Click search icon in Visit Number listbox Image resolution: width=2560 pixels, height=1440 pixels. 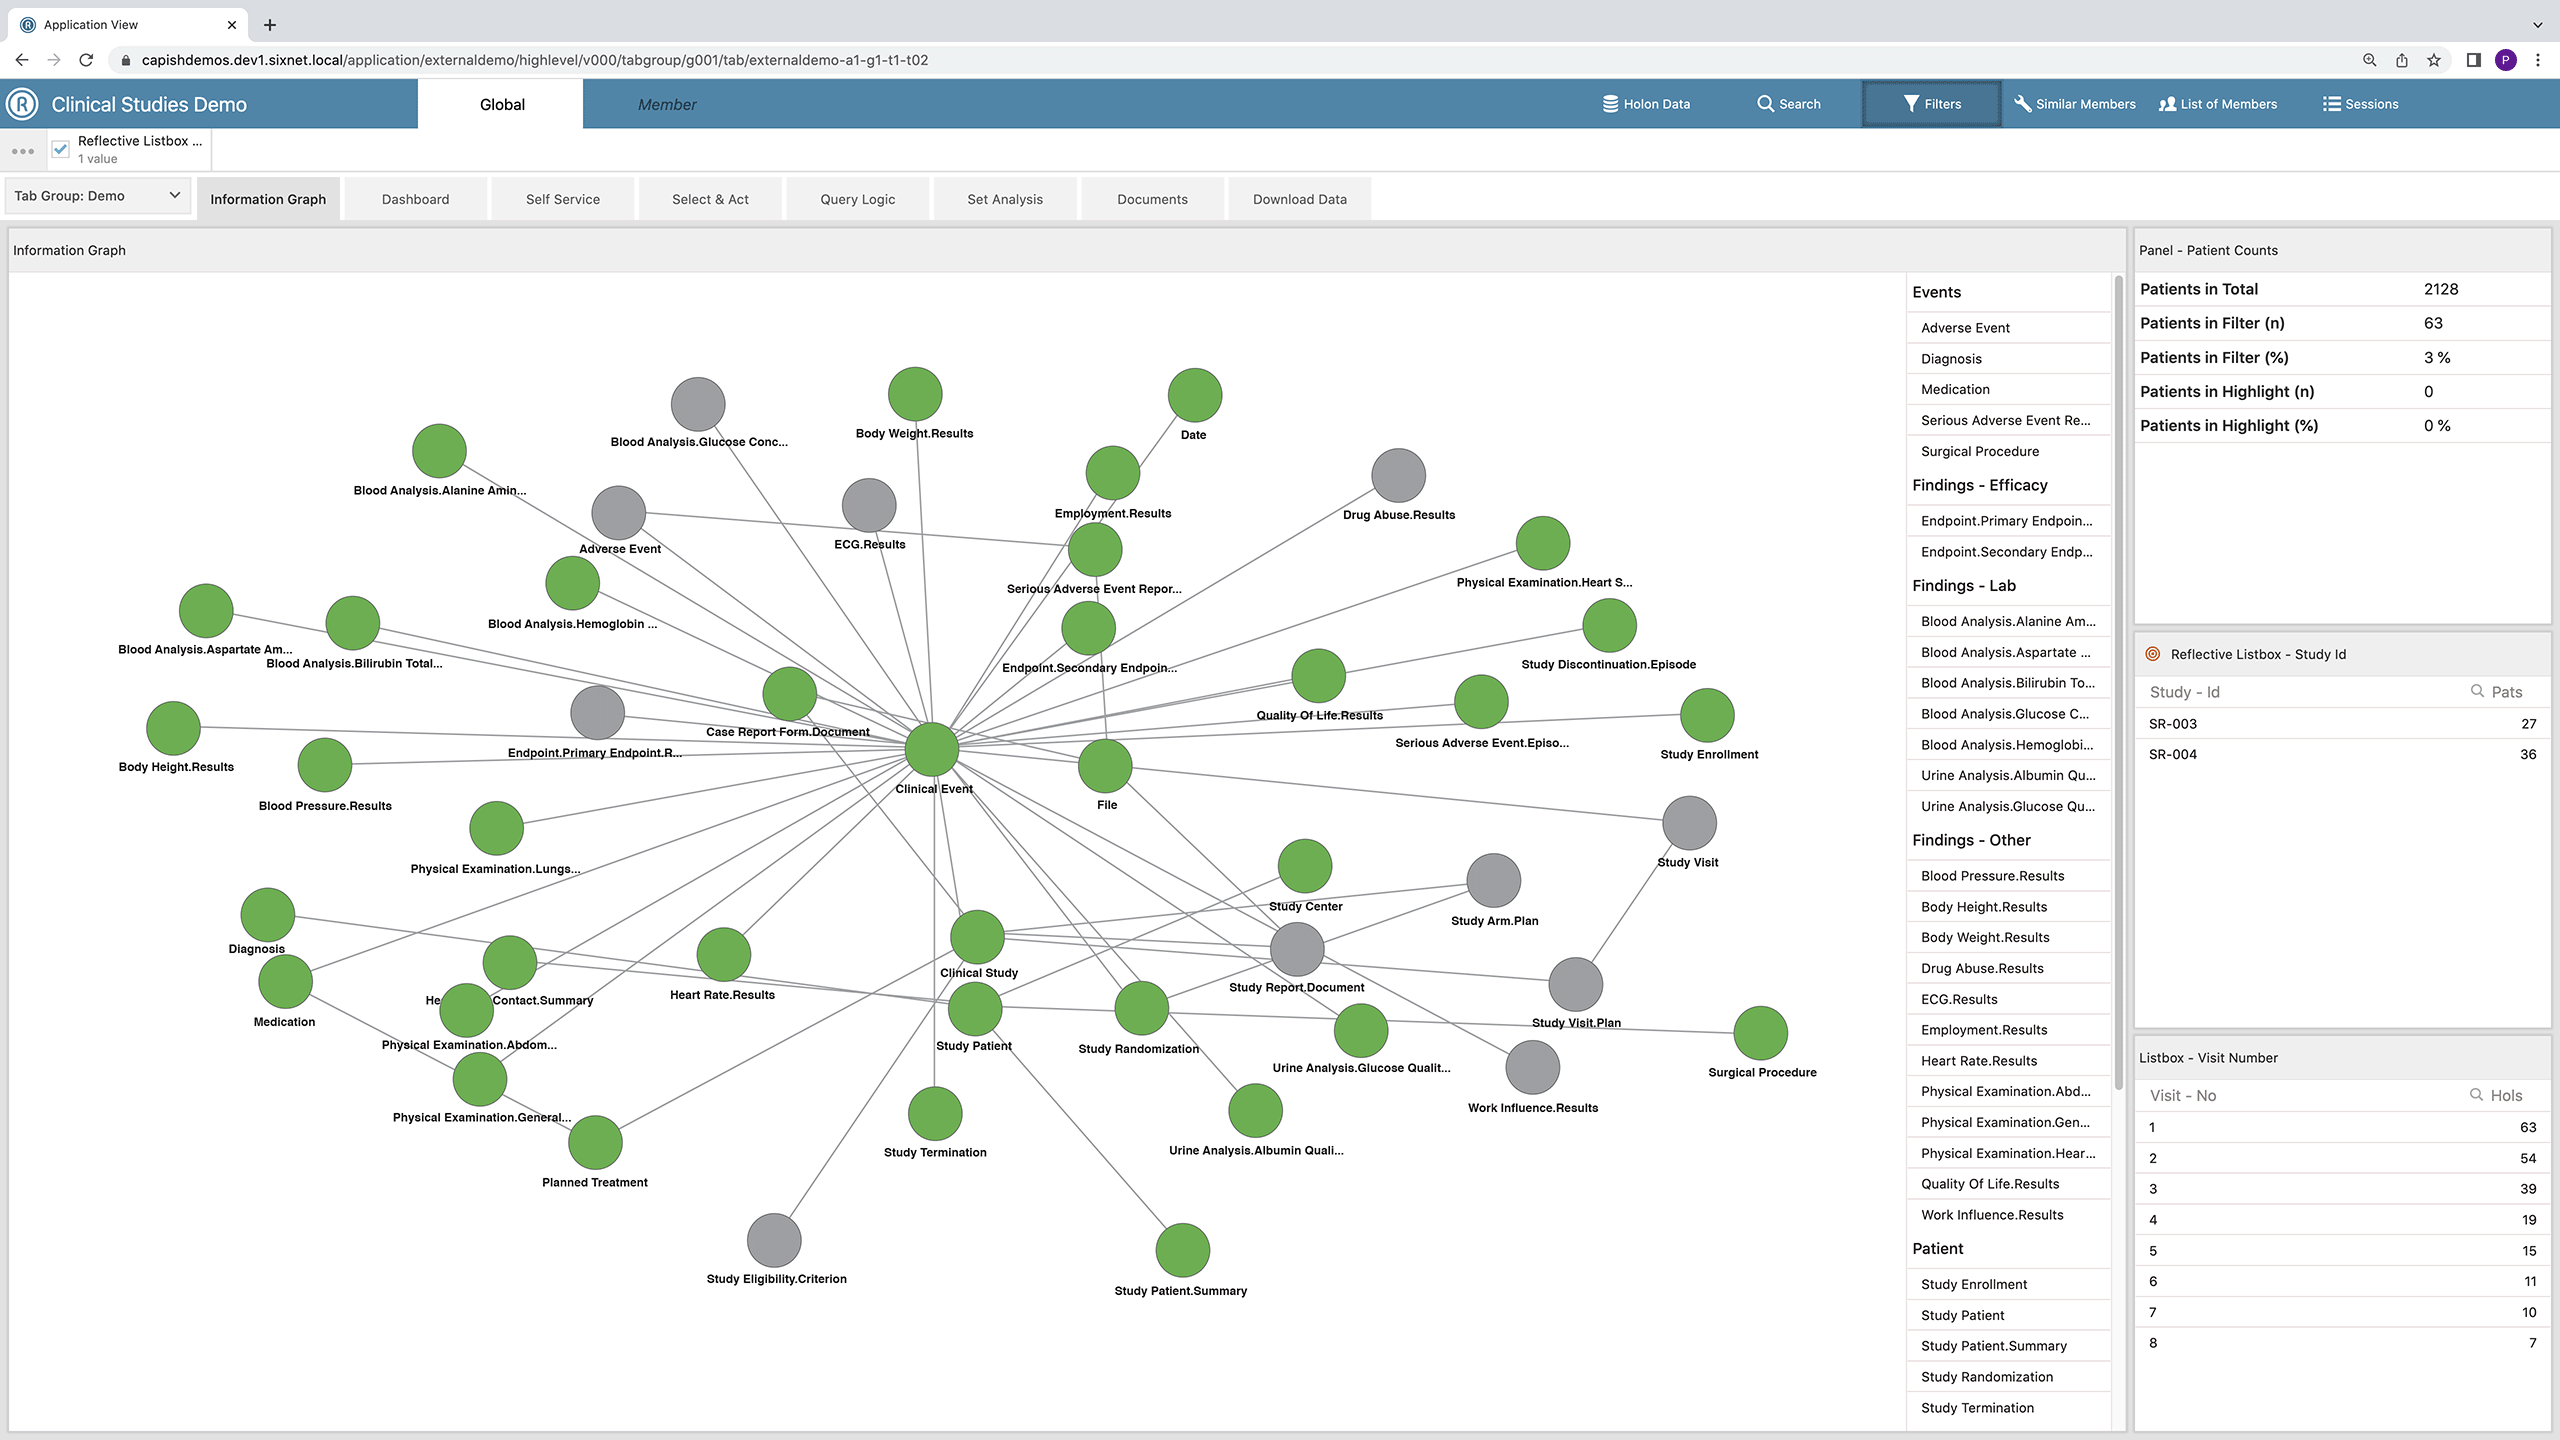click(2476, 1095)
